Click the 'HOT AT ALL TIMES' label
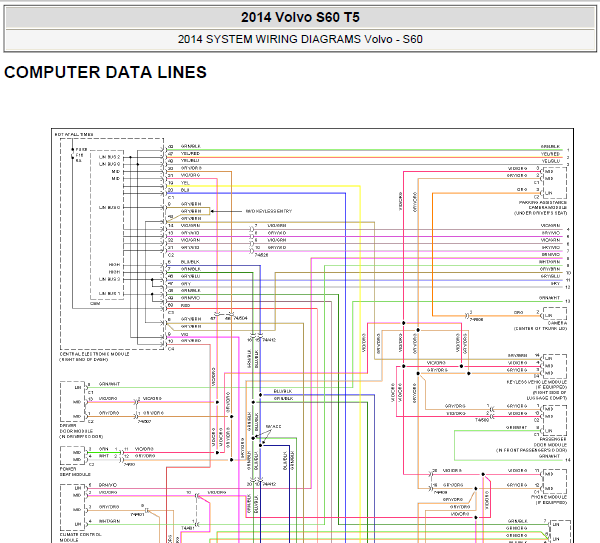600x543 pixels. point(74,135)
